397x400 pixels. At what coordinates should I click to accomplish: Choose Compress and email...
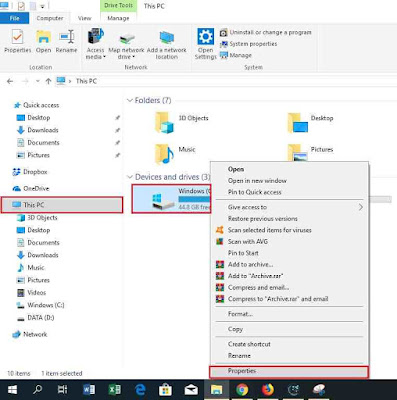coord(289,287)
